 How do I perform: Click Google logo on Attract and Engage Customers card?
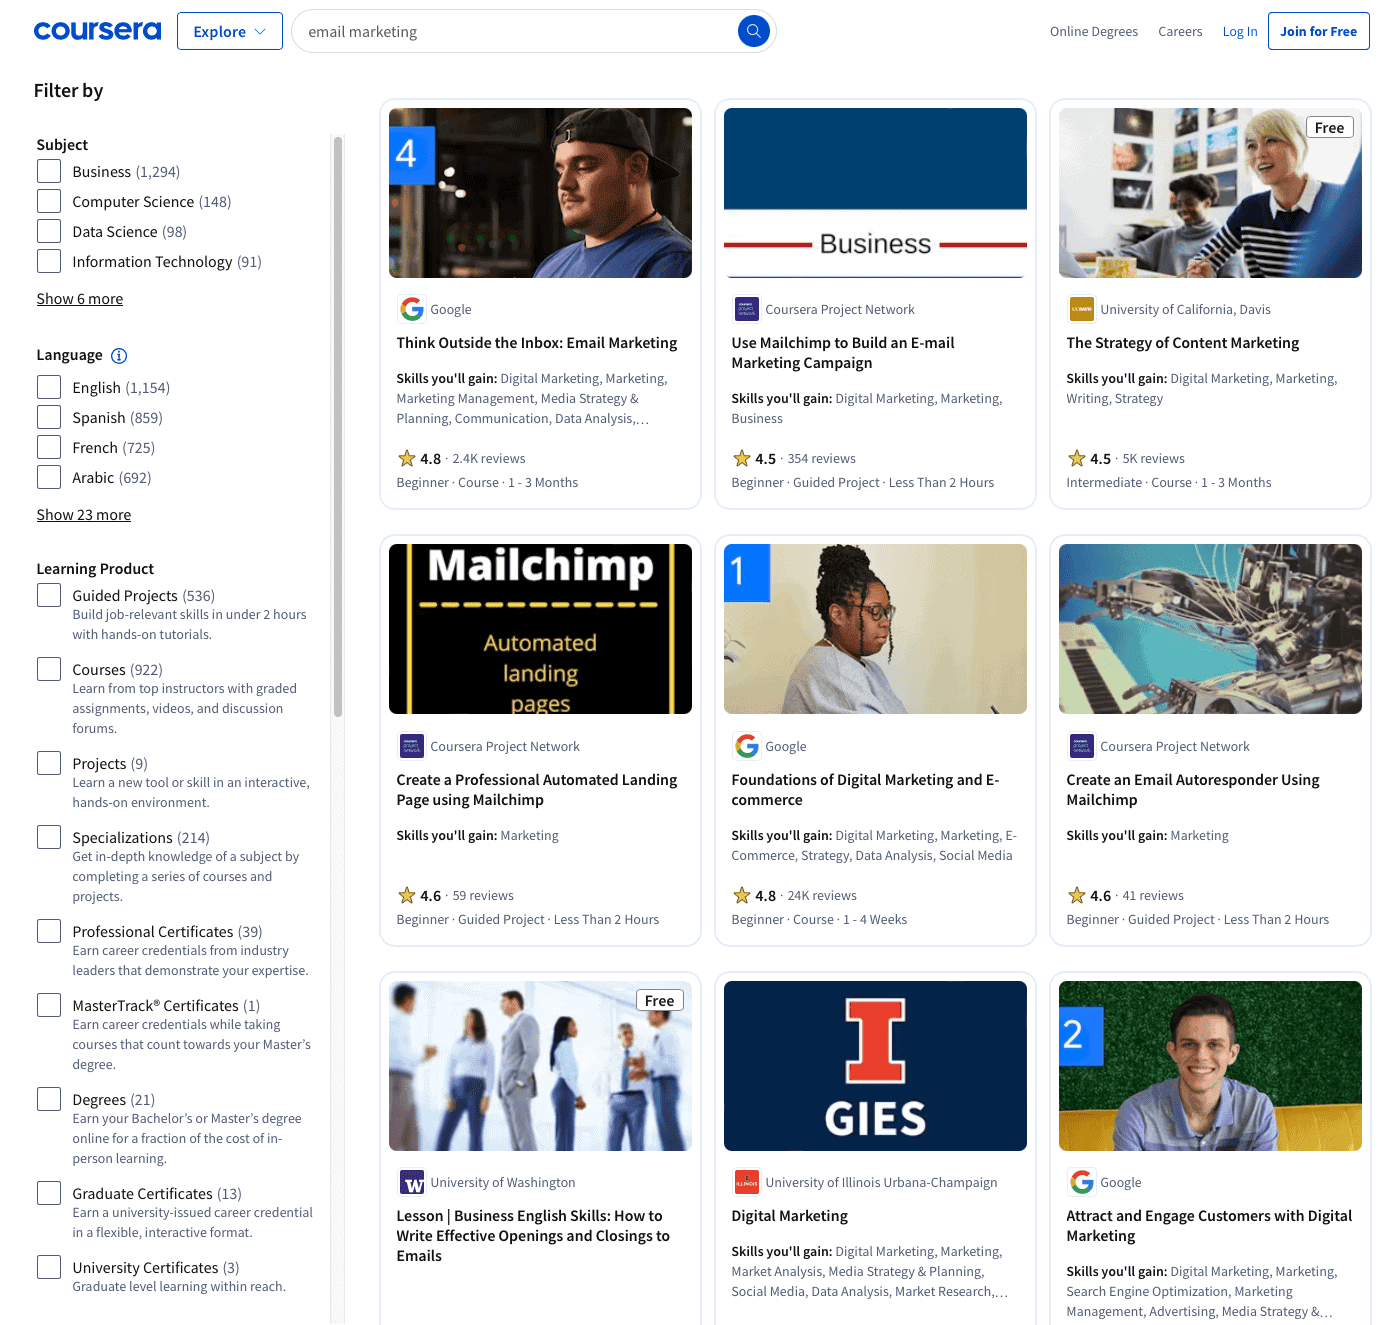click(x=1081, y=1182)
